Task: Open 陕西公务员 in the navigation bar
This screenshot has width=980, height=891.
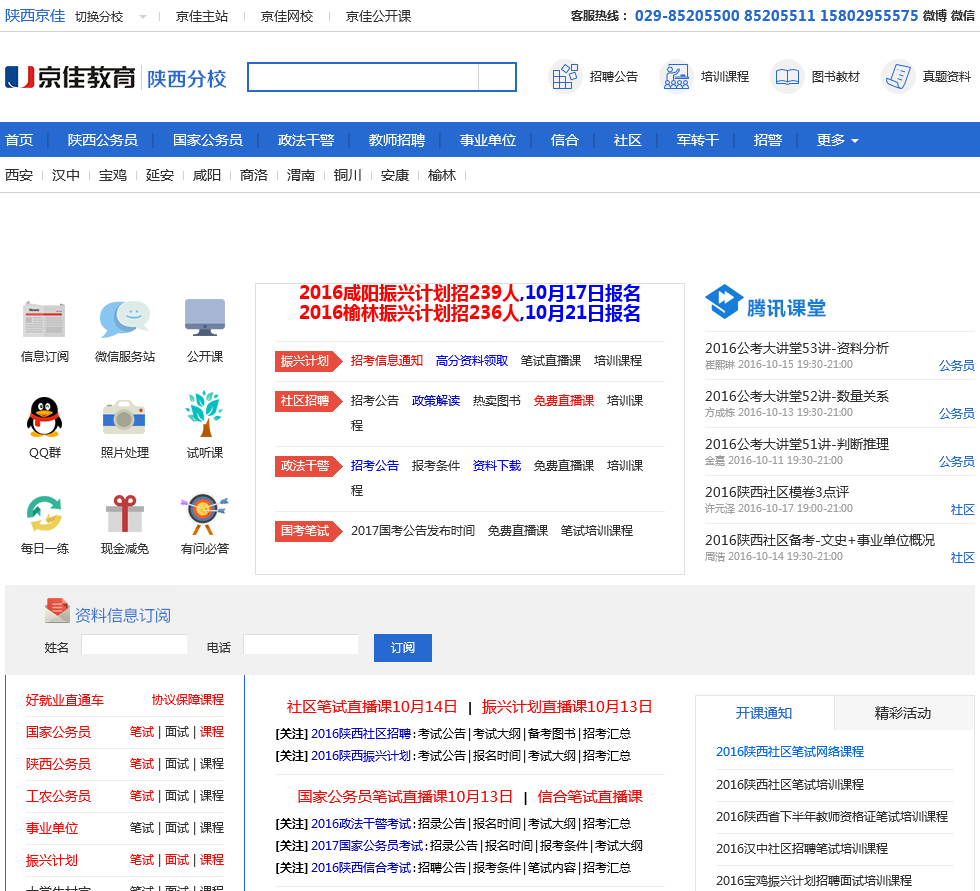Action: 102,140
